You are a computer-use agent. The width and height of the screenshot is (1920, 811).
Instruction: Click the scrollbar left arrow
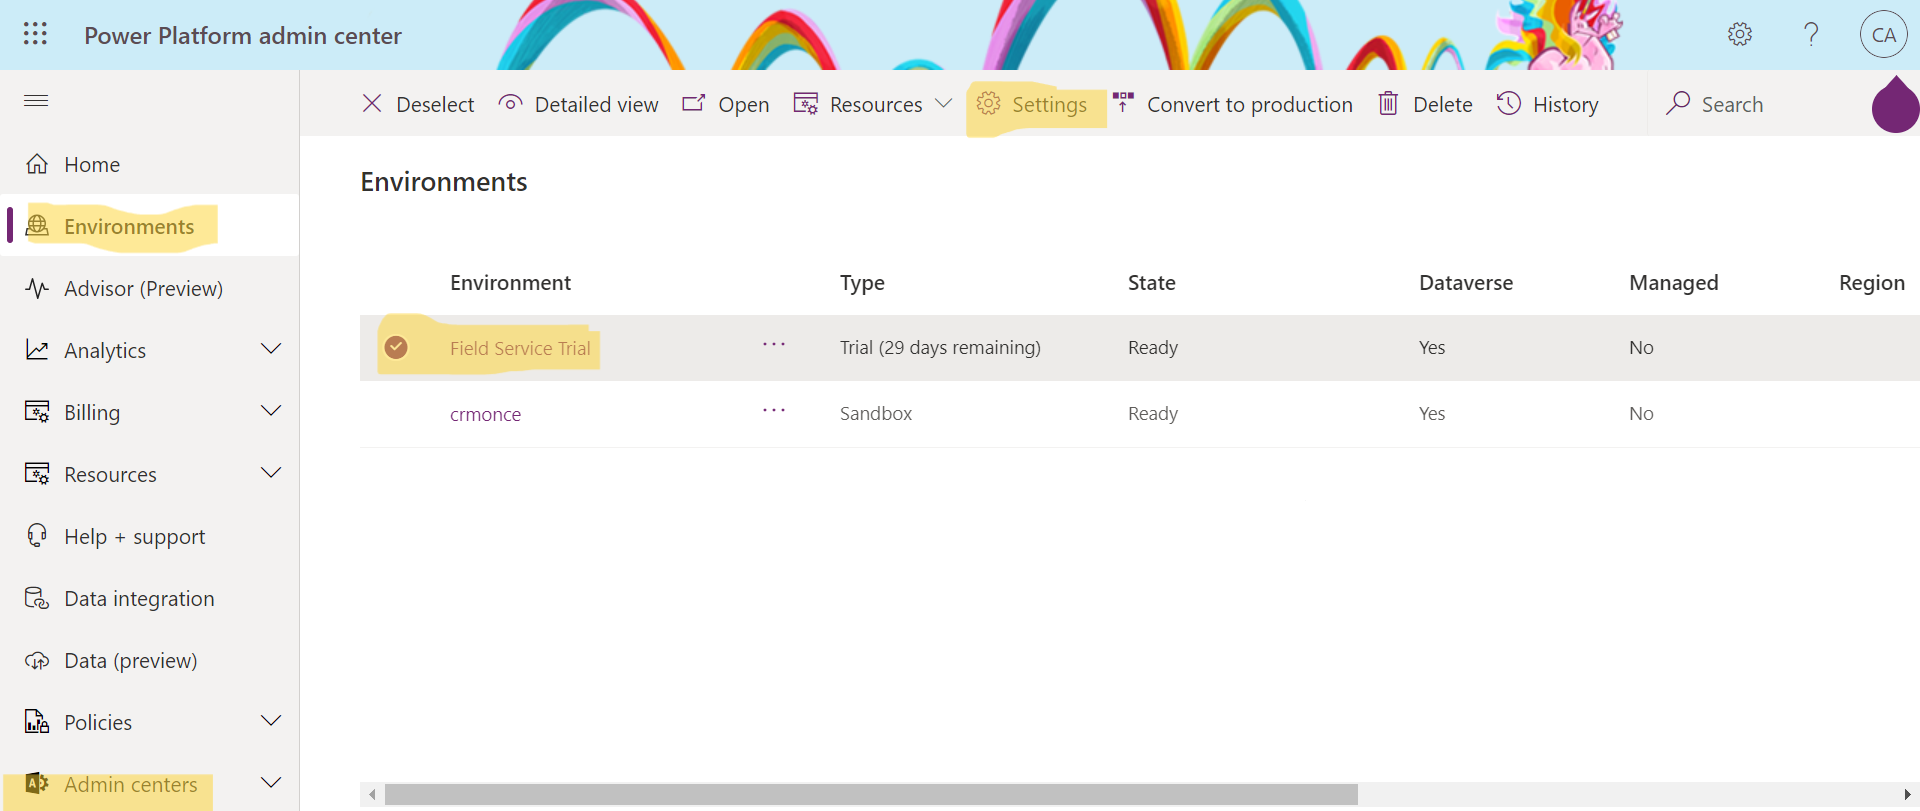point(372,794)
